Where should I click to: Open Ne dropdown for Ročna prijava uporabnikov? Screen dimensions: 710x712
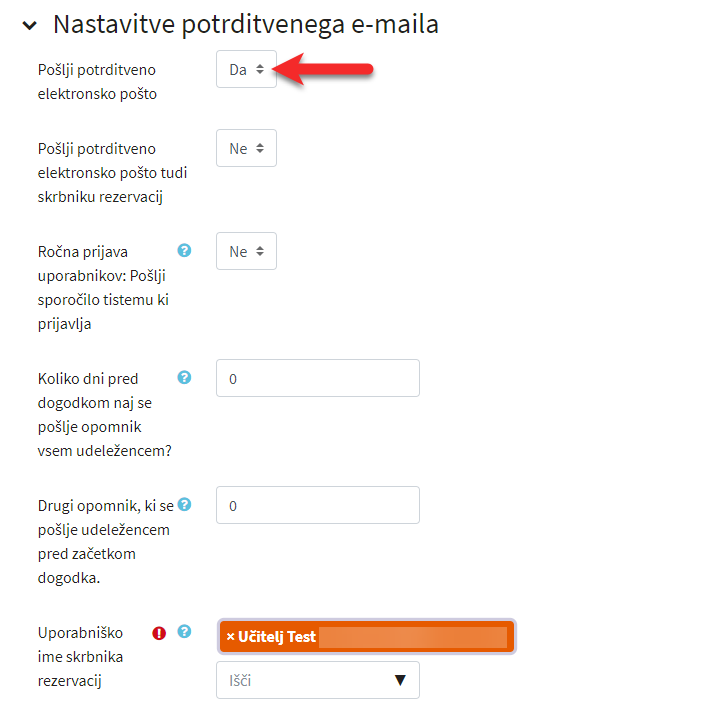[x=246, y=251]
